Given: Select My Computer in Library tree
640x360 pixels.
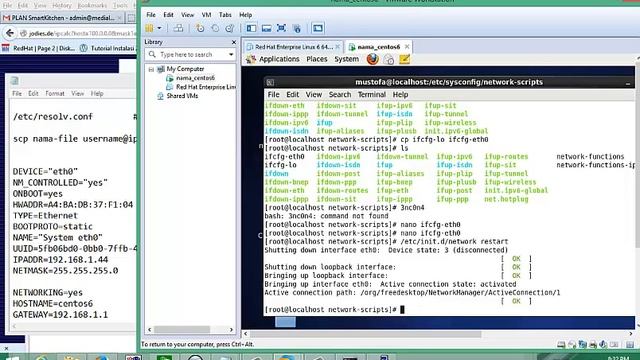Looking at the screenshot, I should (x=185, y=69).
